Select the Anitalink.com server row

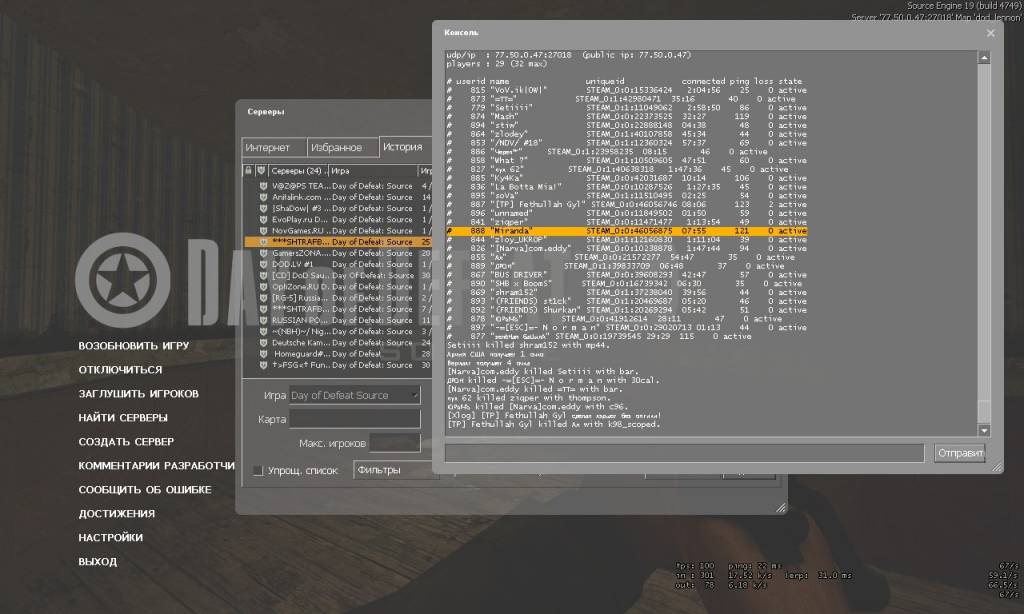tap(338, 197)
